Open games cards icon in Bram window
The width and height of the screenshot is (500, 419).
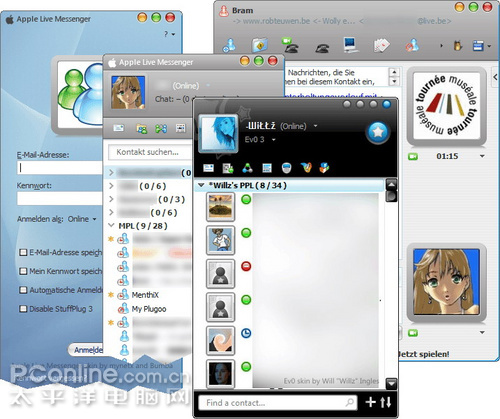[x=381, y=45]
